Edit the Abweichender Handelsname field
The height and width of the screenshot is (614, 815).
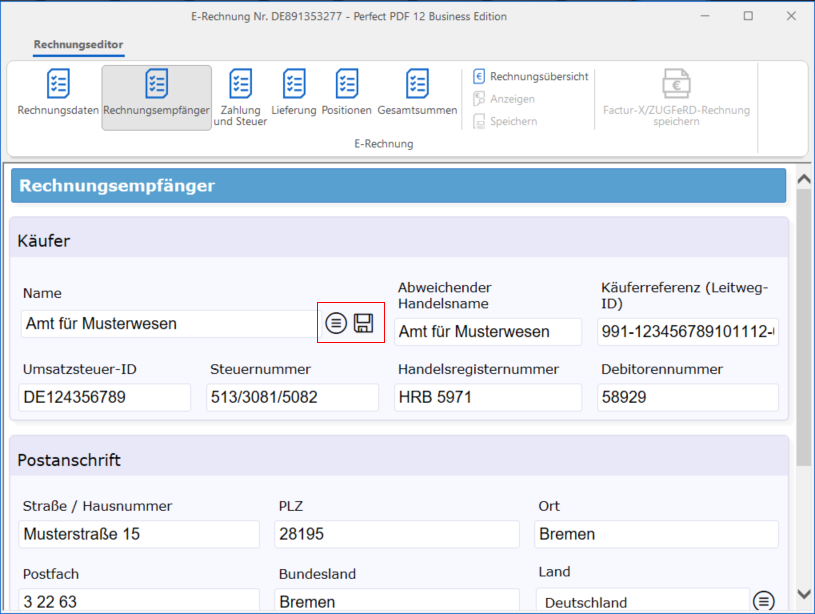(487, 332)
